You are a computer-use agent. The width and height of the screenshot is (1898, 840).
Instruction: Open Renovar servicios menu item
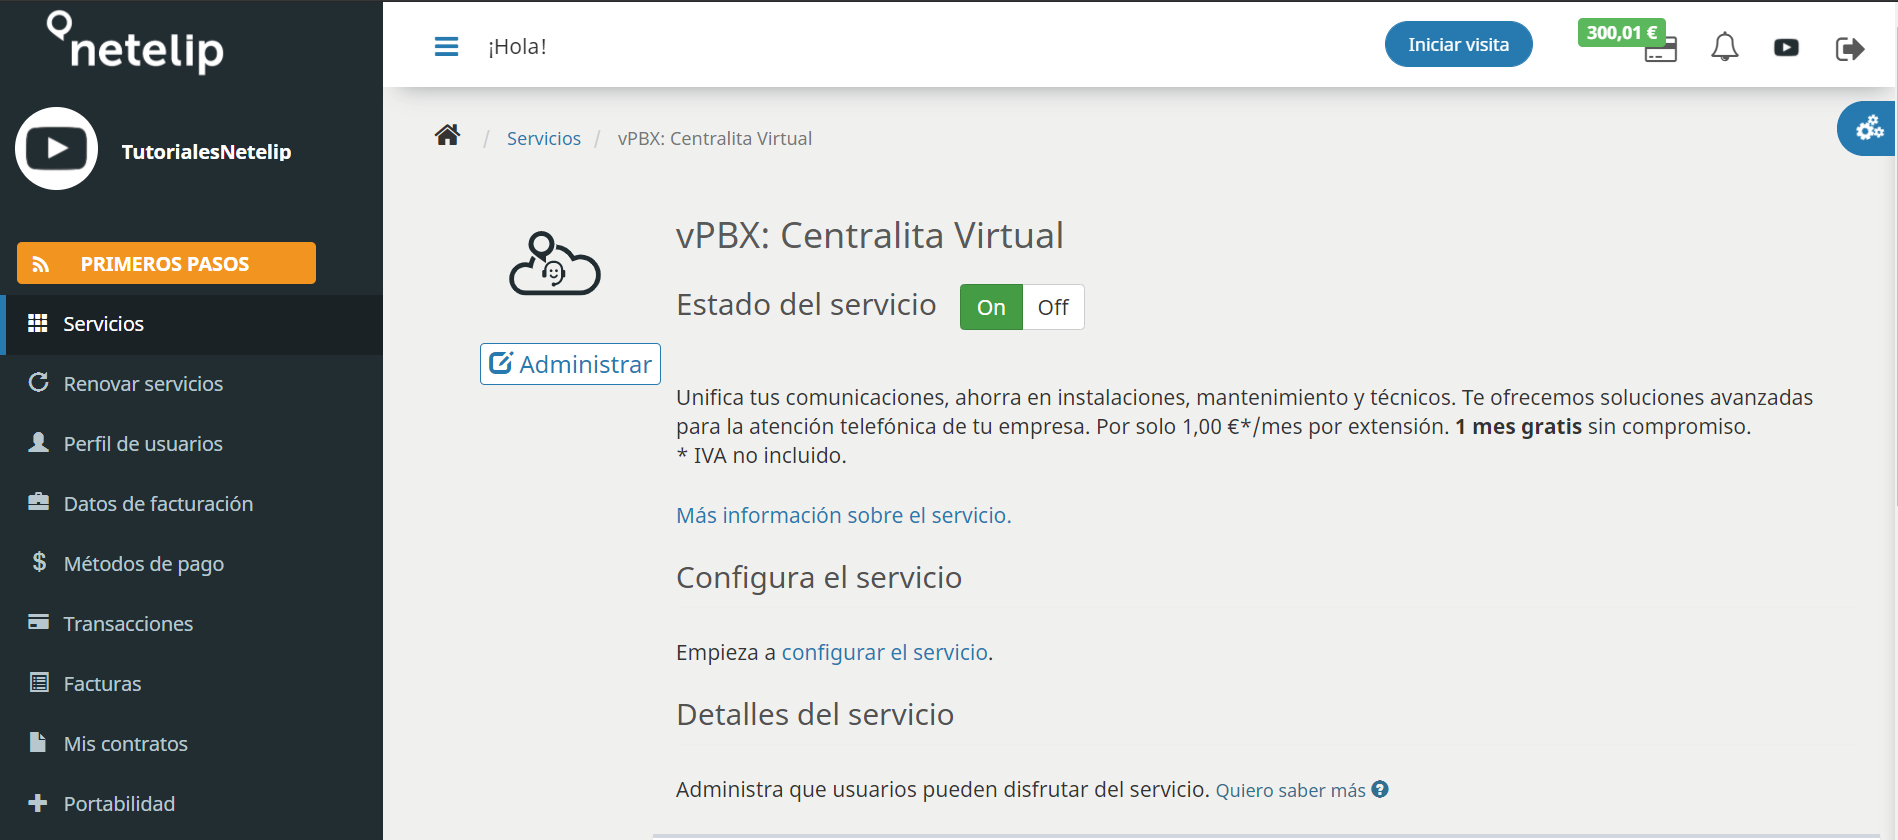coord(191,384)
